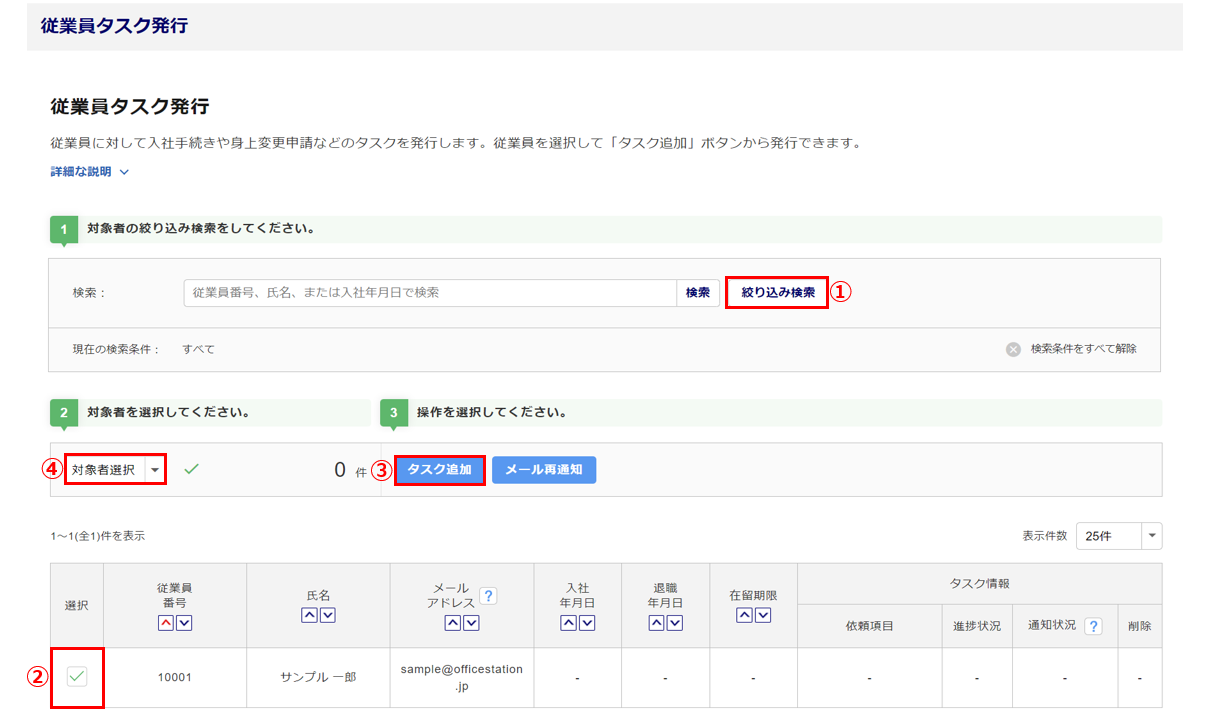Viewport: 1211px width, 718px height.
Task: Sort 氏名 column descending arrow
Action: 327,614
